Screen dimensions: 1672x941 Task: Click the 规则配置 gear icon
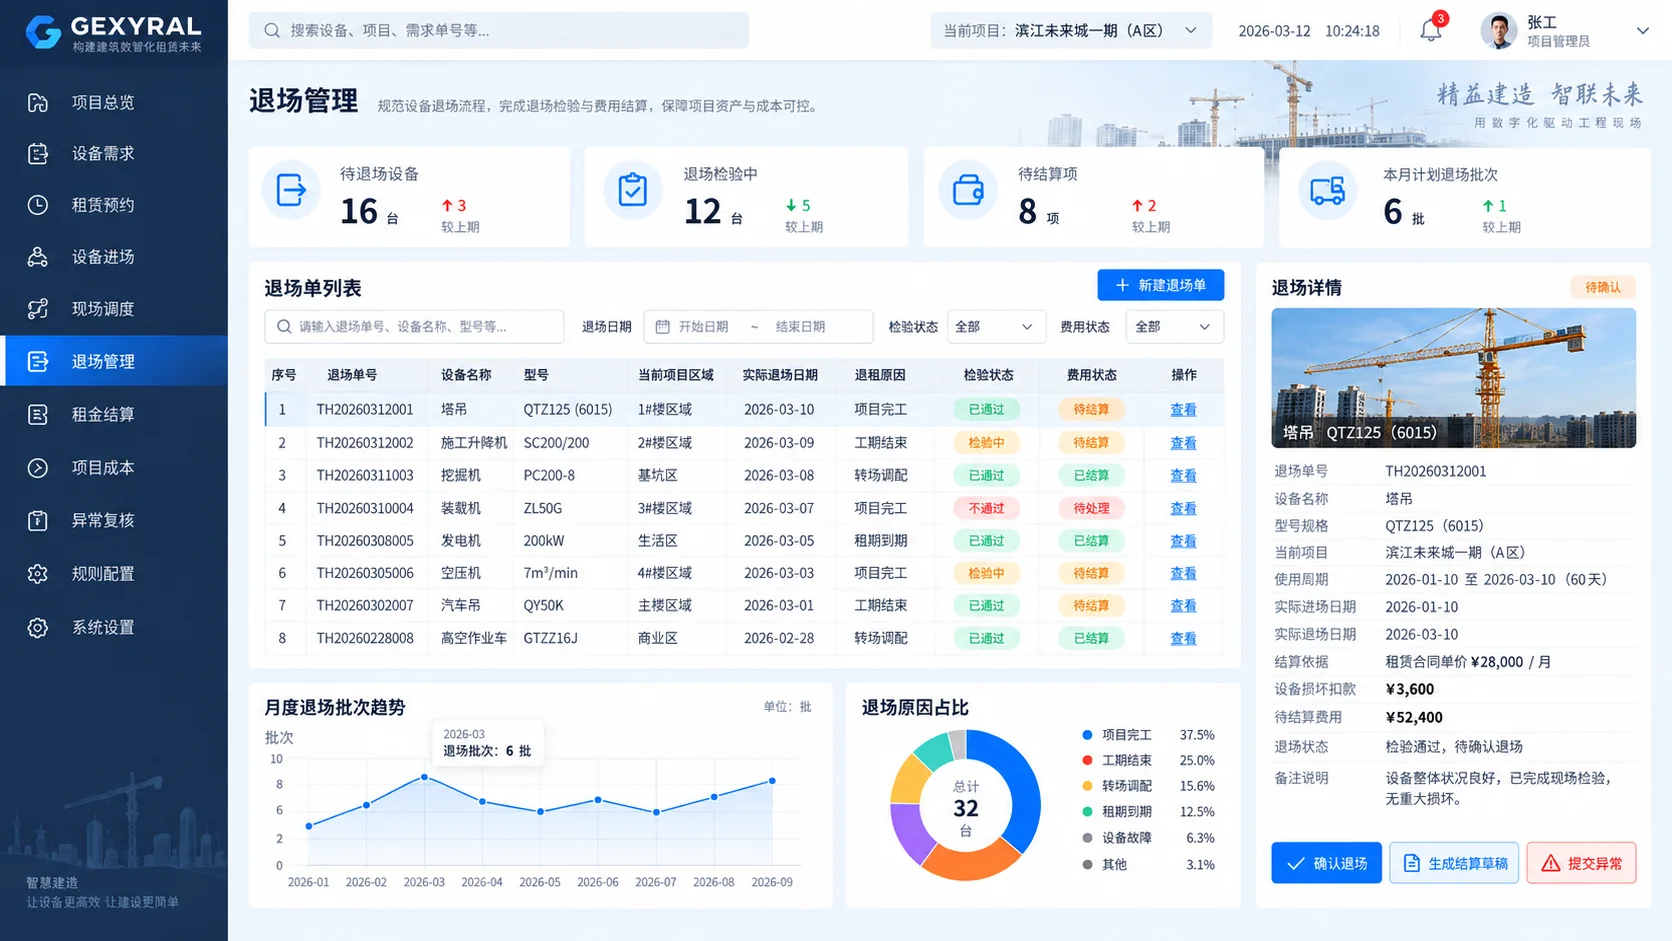(38, 574)
